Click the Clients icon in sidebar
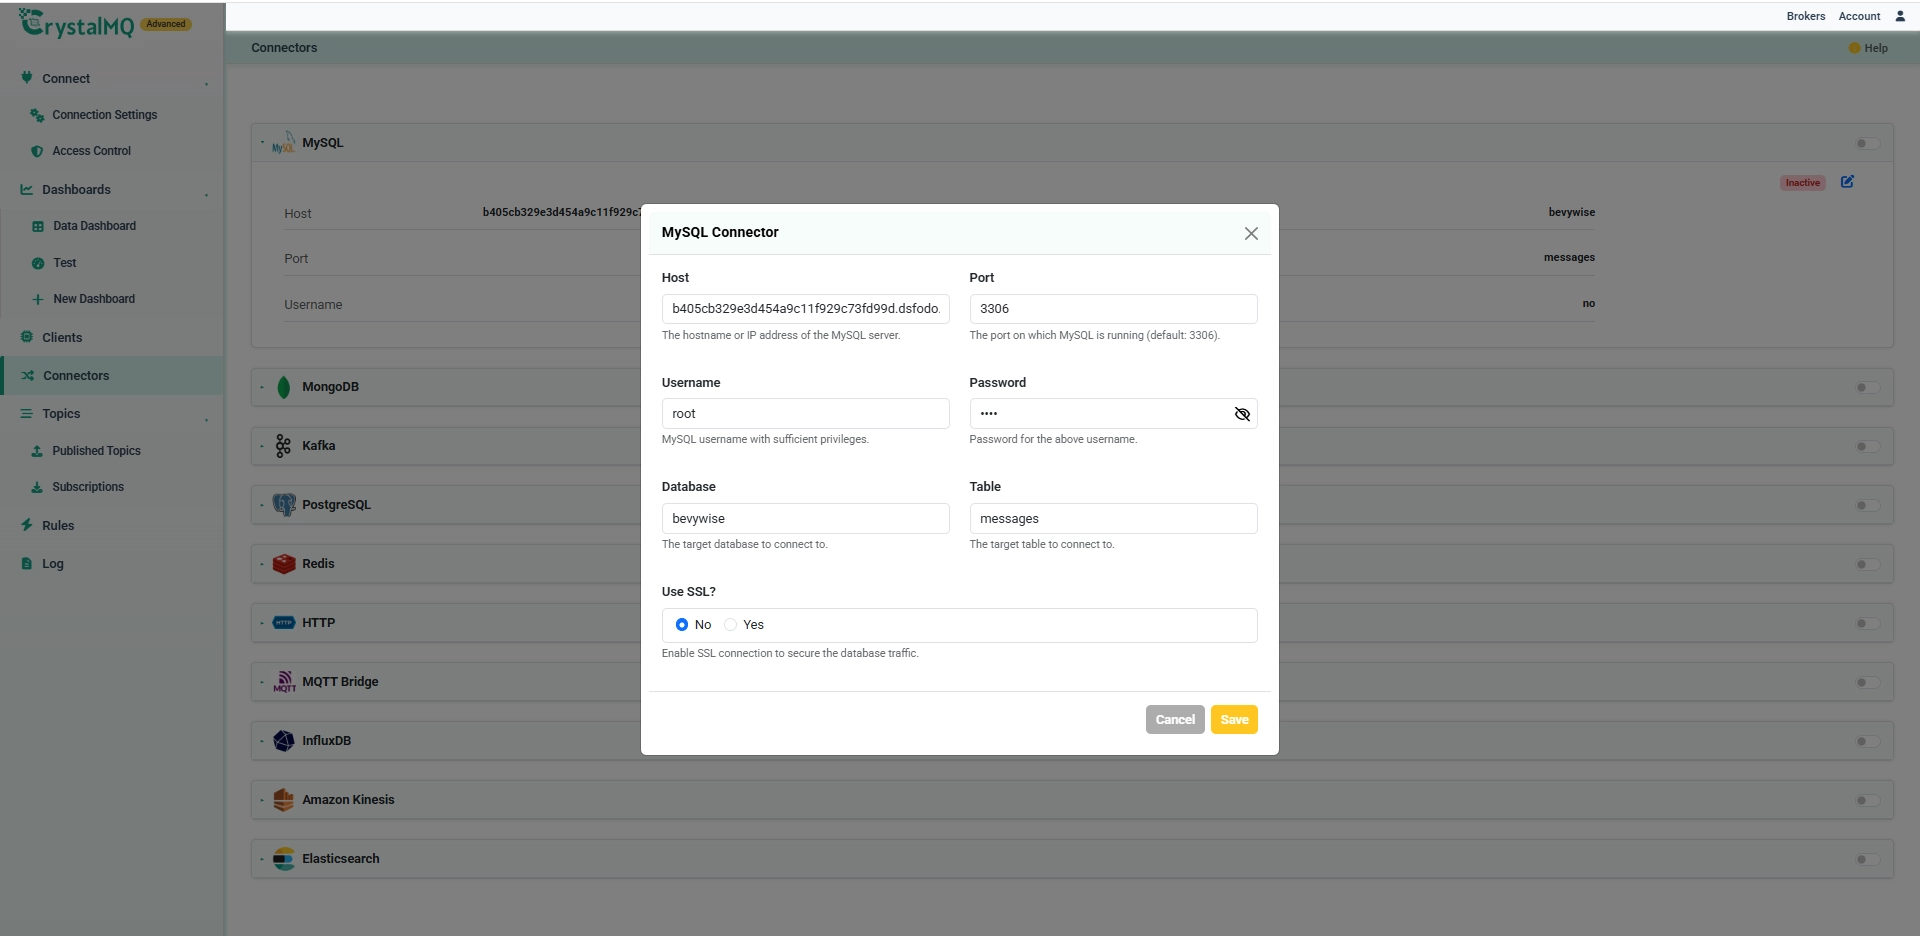This screenshot has height=936, width=1920. [x=27, y=337]
